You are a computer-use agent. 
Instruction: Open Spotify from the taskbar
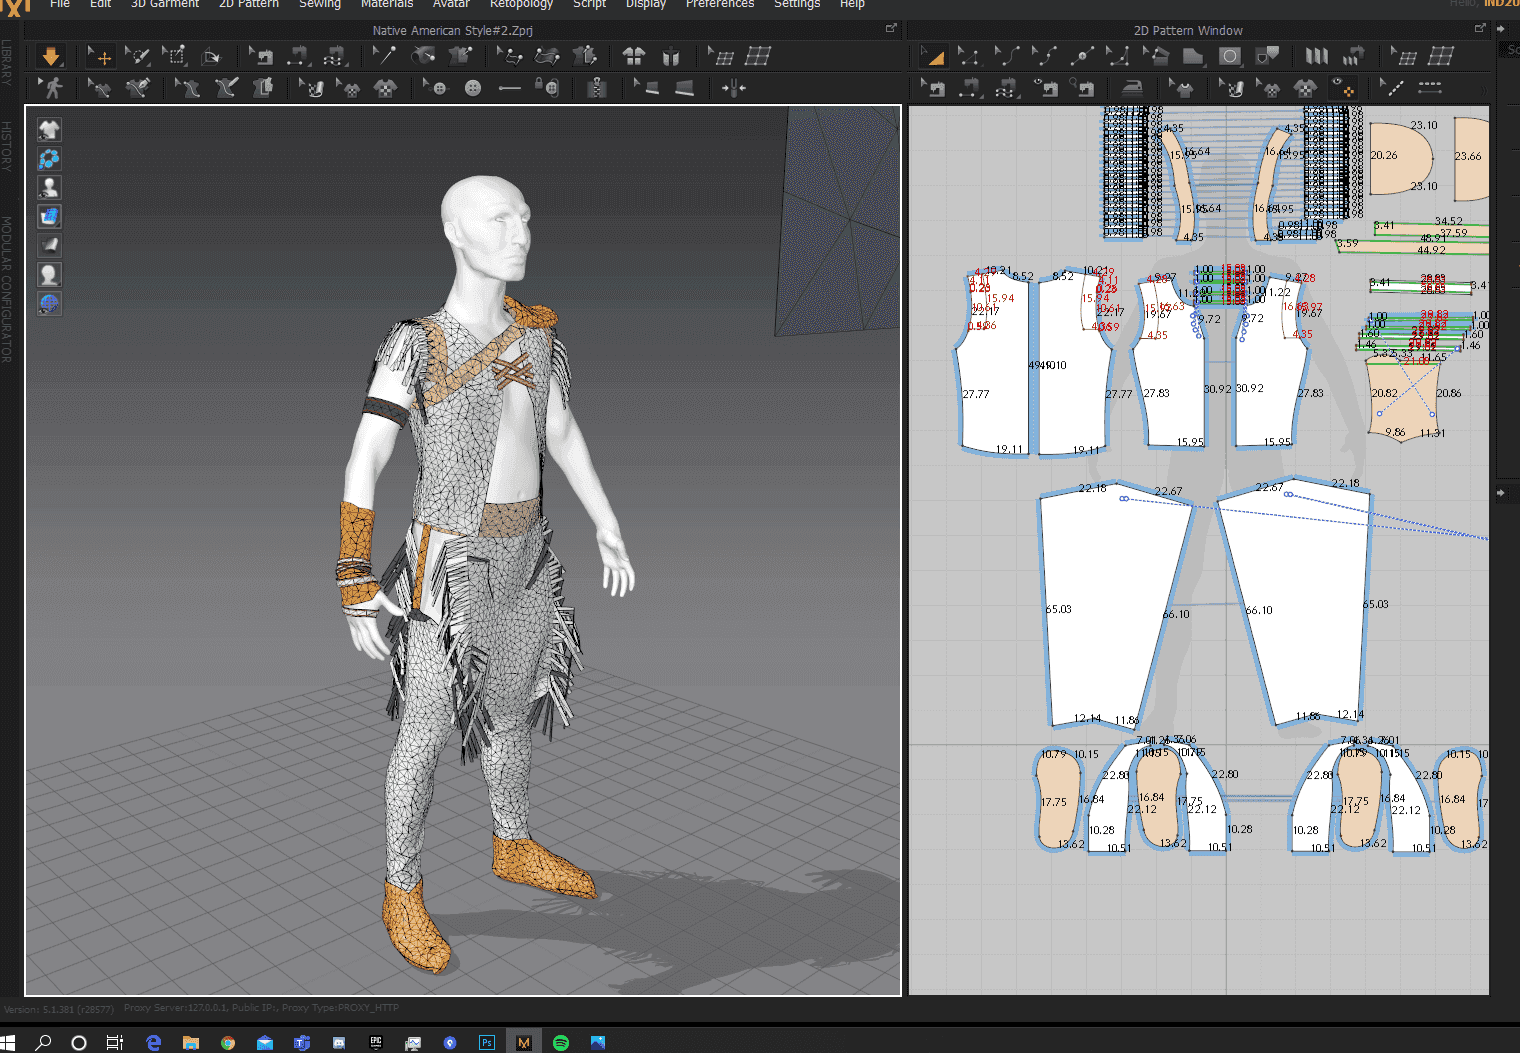[x=561, y=1042]
